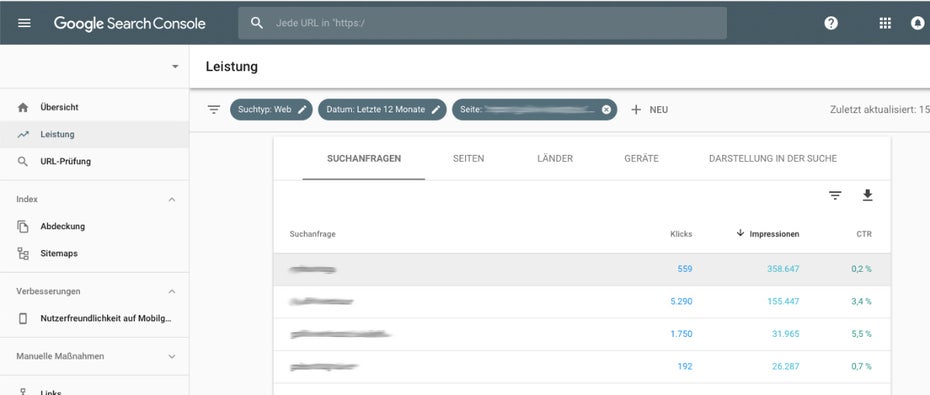This screenshot has height=395, width=930.
Task: Click the Sitemaps tree icon
Action: coord(23,253)
